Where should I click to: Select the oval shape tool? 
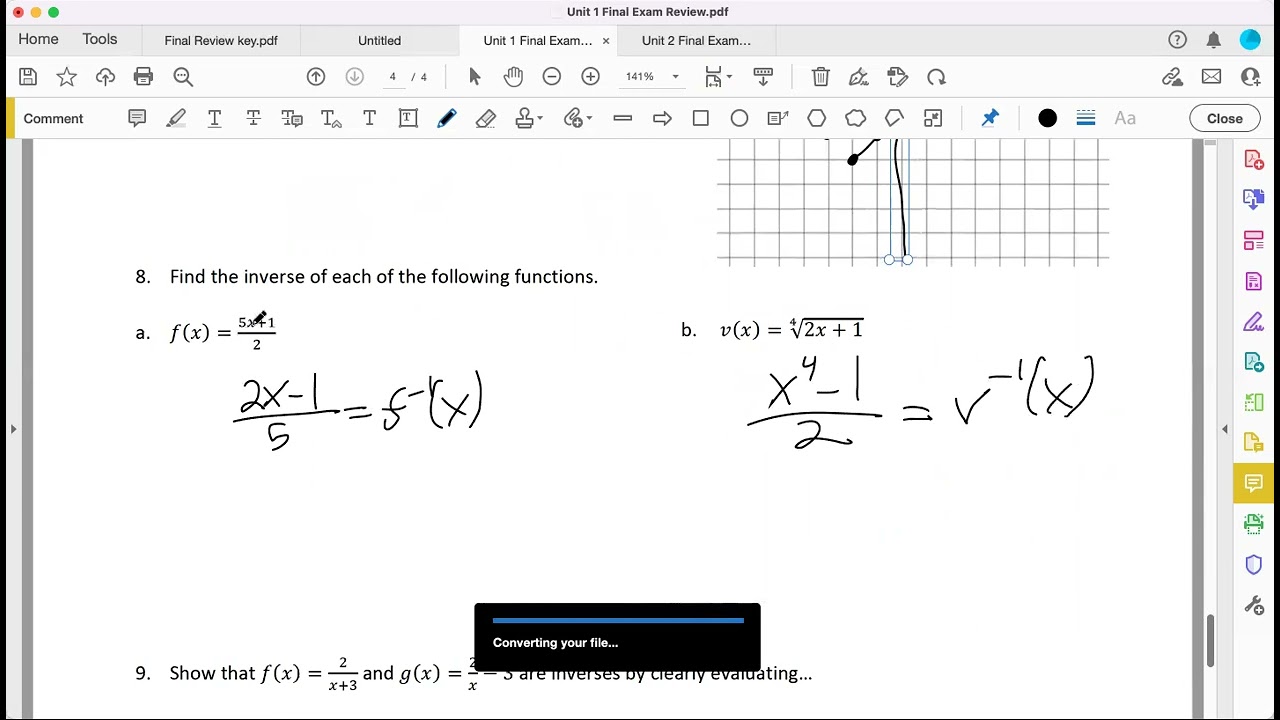[x=739, y=118]
